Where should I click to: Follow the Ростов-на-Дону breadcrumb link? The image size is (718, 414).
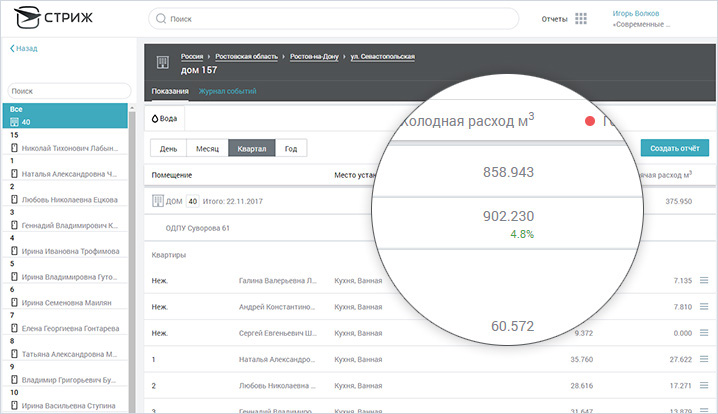click(314, 56)
